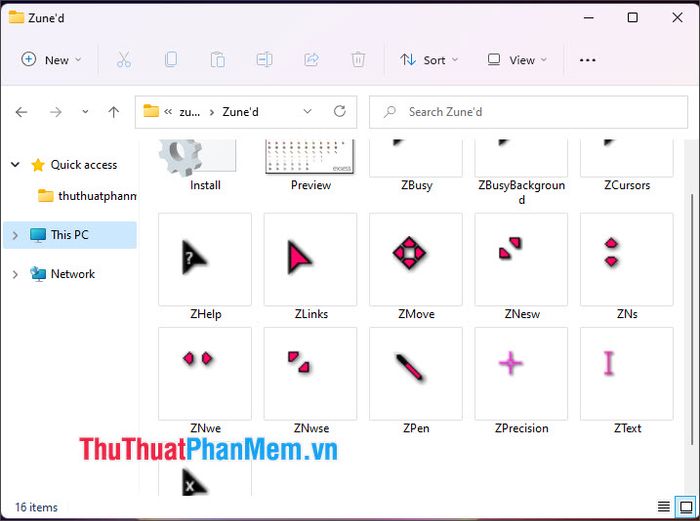This screenshot has width=700, height=521.
Task: Click the Rename icon in toolbar
Action: tap(264, 59)
